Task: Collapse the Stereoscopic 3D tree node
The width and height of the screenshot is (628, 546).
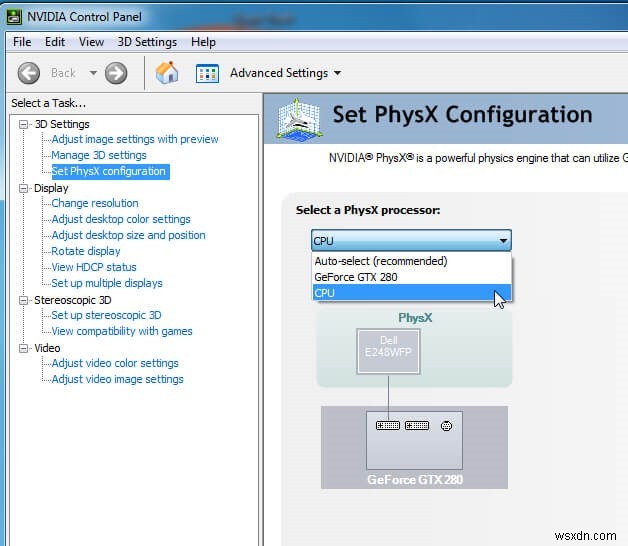Action: tap(23, 300)
